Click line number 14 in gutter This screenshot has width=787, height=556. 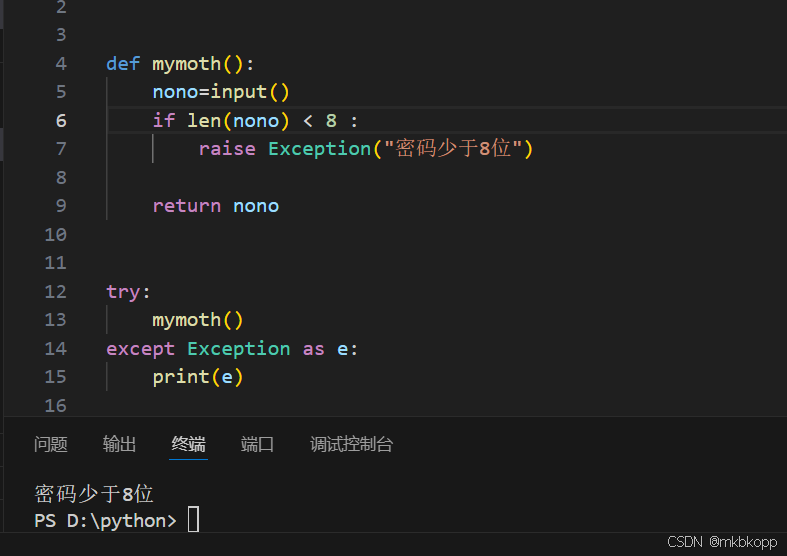[56, 349]
